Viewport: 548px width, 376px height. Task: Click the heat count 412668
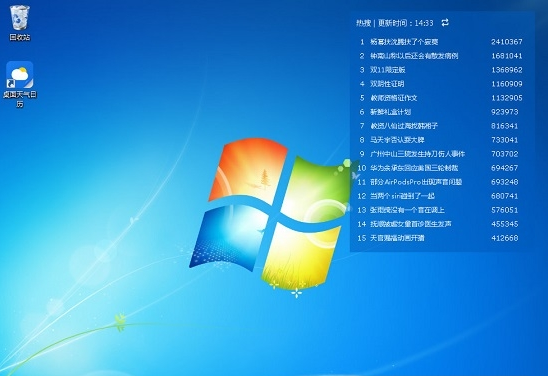[x=505, y=238]
